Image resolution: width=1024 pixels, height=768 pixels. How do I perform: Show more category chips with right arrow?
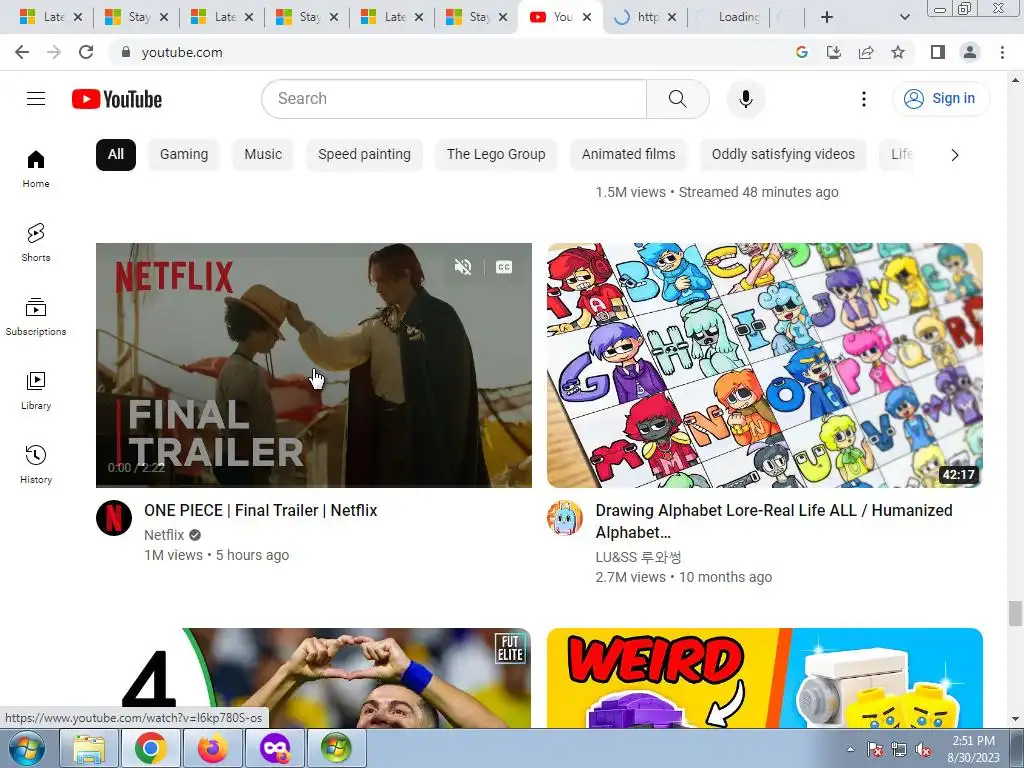point(955,155)
